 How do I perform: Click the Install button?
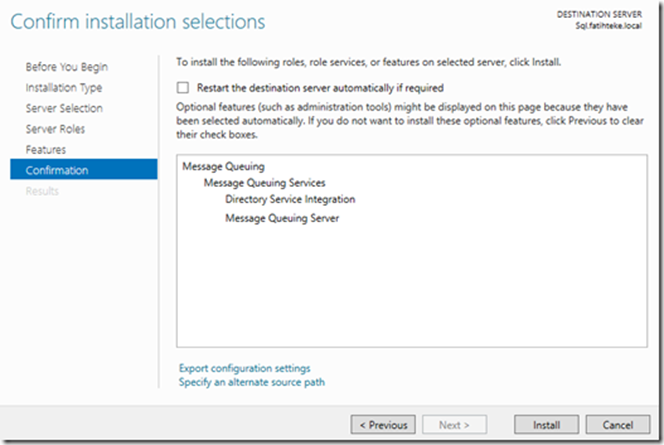(x=546, y=425)
